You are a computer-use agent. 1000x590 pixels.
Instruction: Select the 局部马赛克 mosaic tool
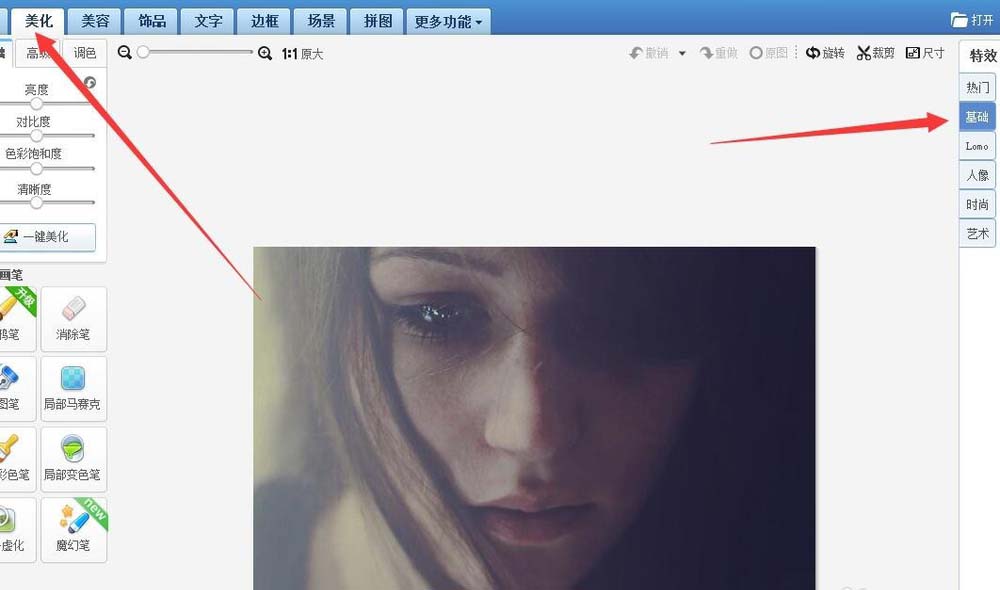pos(73,389)
